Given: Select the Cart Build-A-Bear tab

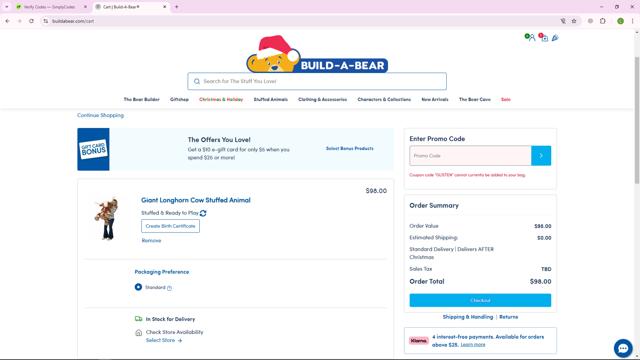Looking at the screenshot, I should pyautogui.click(x=130, y=7).
